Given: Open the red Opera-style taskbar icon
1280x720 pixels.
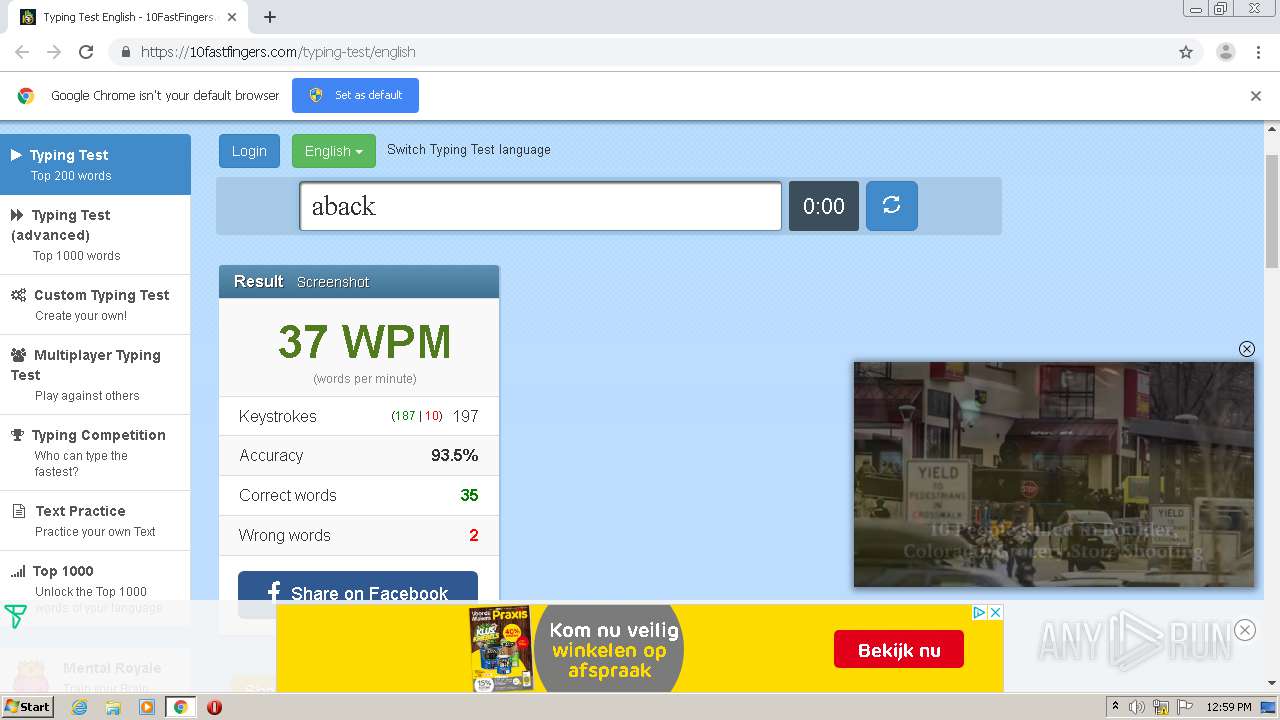Looking at the screenshot, I should [214, 707].
